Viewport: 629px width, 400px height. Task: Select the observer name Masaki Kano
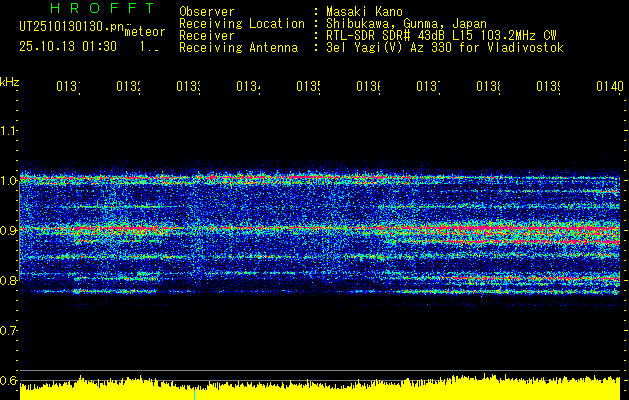[364, 12]
